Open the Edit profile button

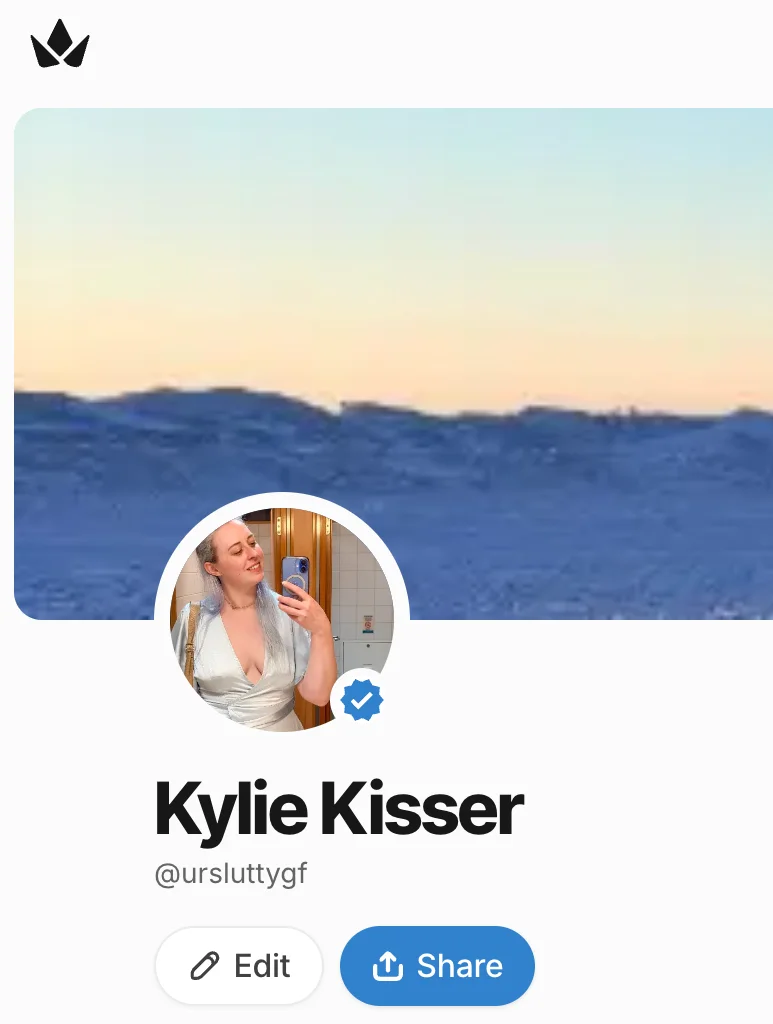(239, 966)
